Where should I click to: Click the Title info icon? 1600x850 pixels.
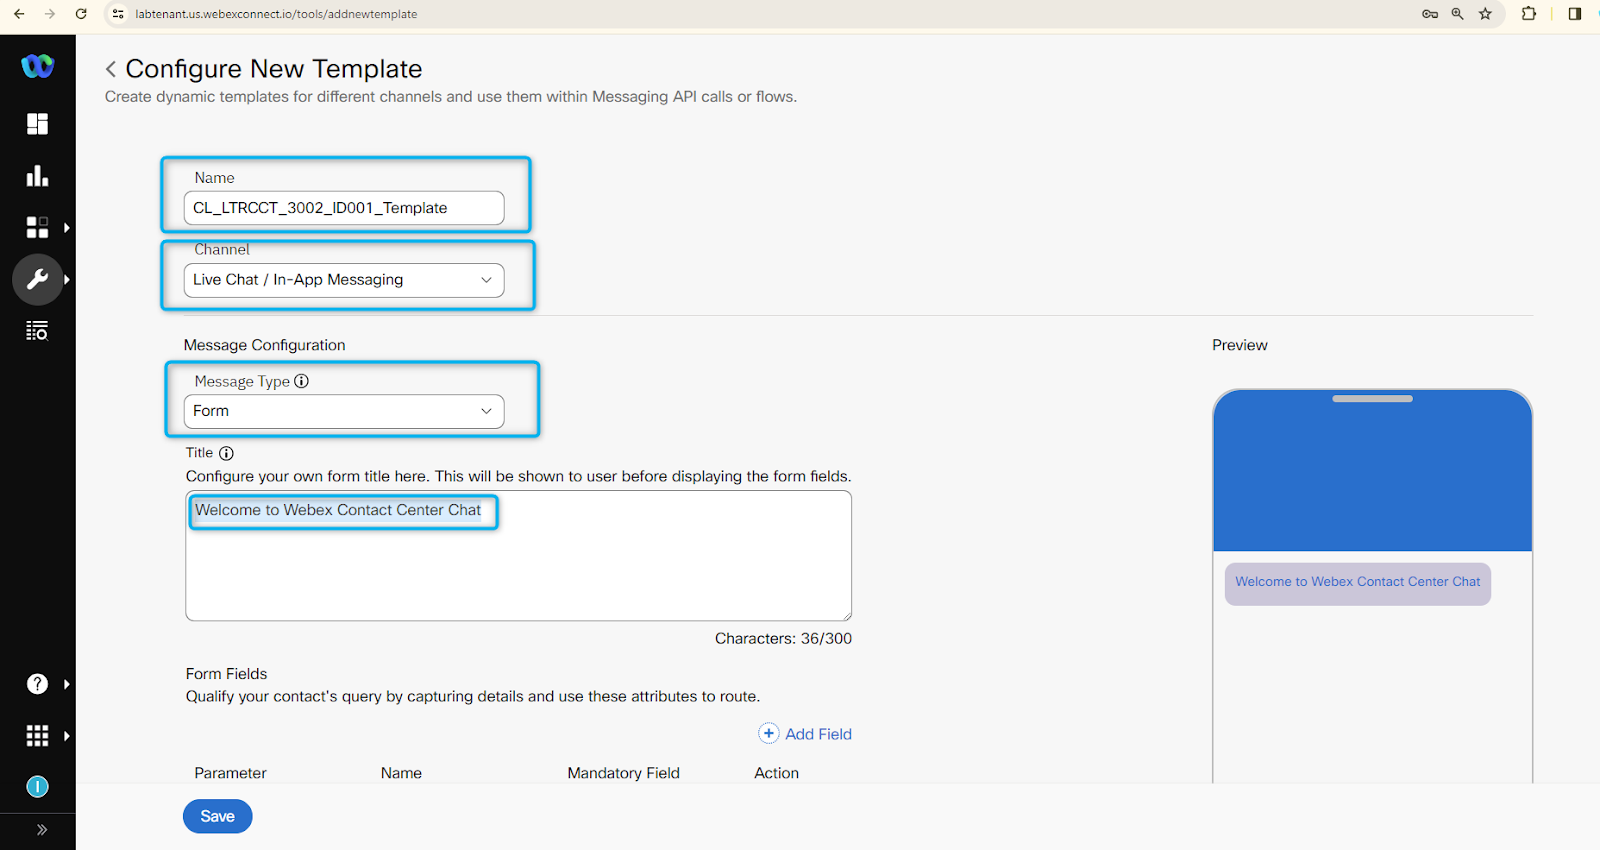pyautogui.click(x=226, y=453)
